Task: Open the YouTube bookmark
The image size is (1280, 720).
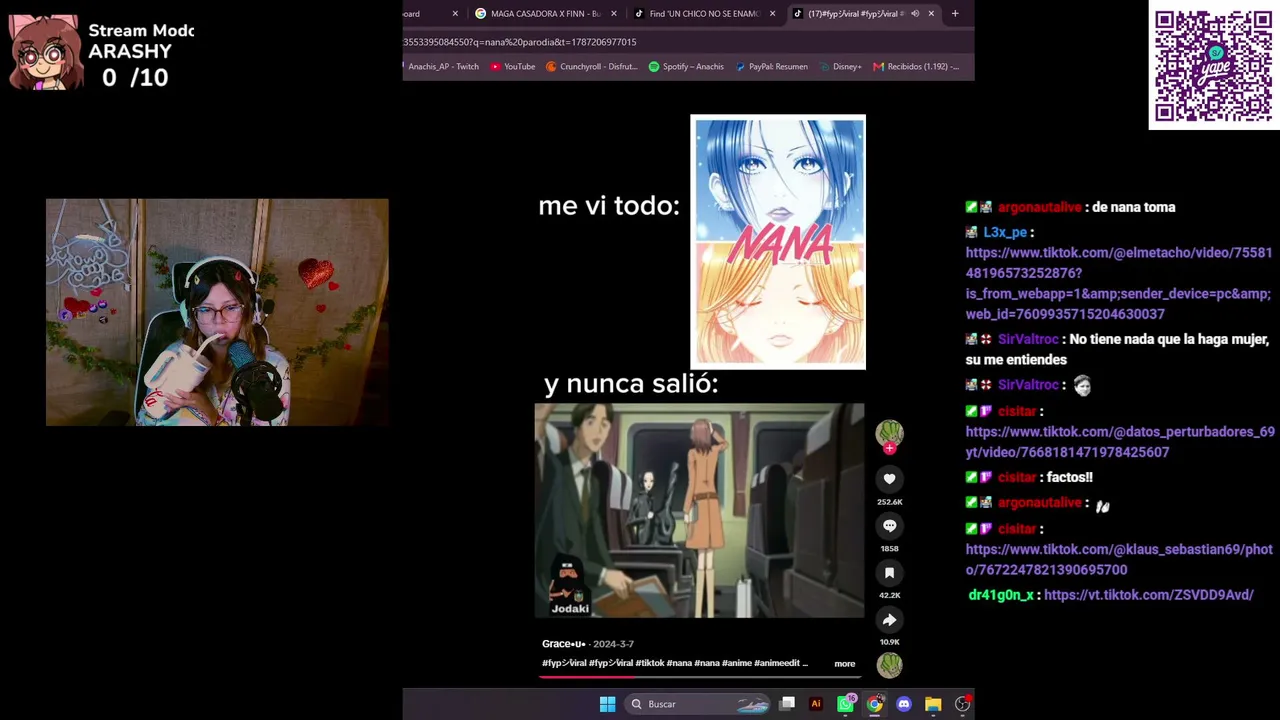Action: pos(513,67)
